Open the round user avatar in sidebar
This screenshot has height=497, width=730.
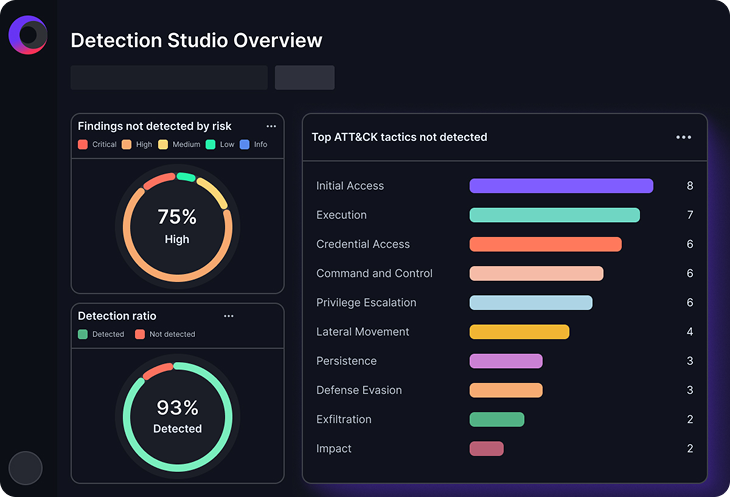pyautogui.click(x=26, y=468)
